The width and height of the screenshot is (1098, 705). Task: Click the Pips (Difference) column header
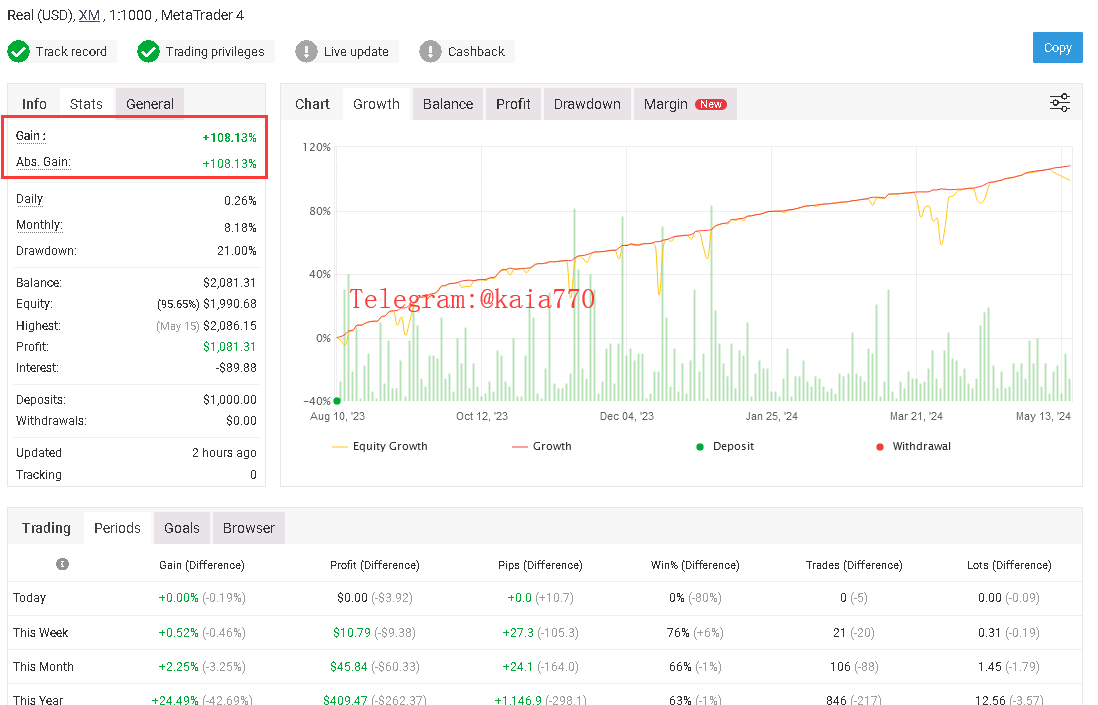point(540,565)
